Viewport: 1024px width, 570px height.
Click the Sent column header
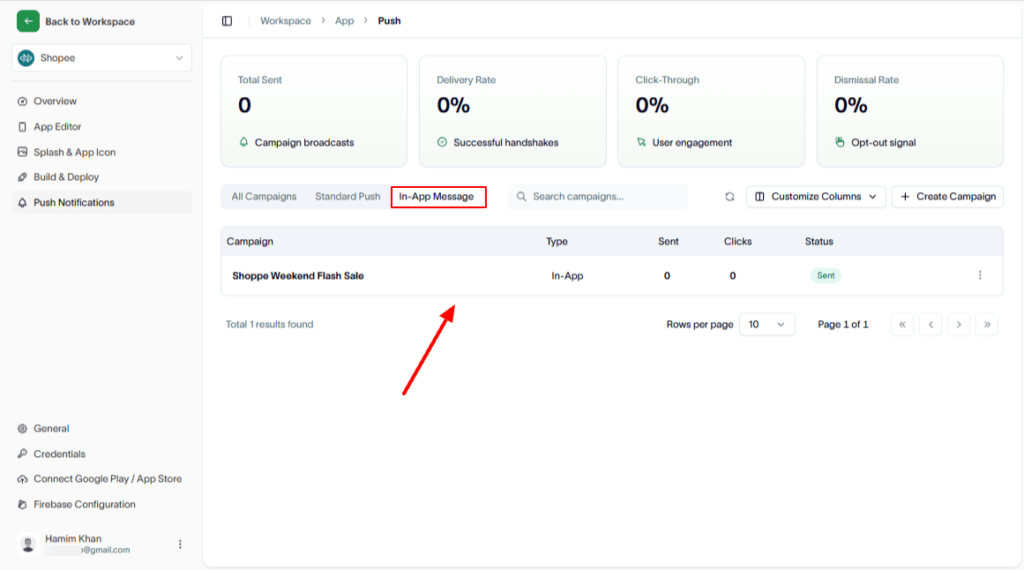[x=668, y=242]
